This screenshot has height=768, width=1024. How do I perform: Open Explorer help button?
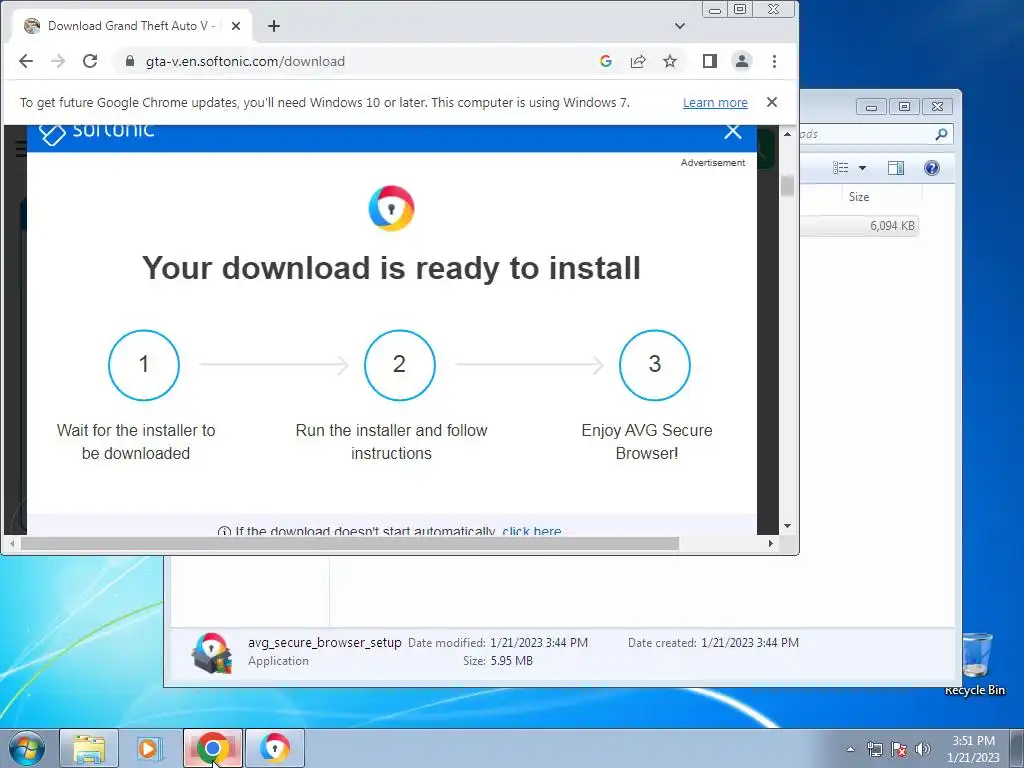(x=932, y=168)
